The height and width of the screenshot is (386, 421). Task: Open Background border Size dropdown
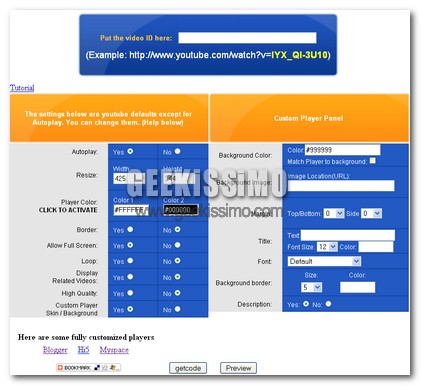pos(312,287)
